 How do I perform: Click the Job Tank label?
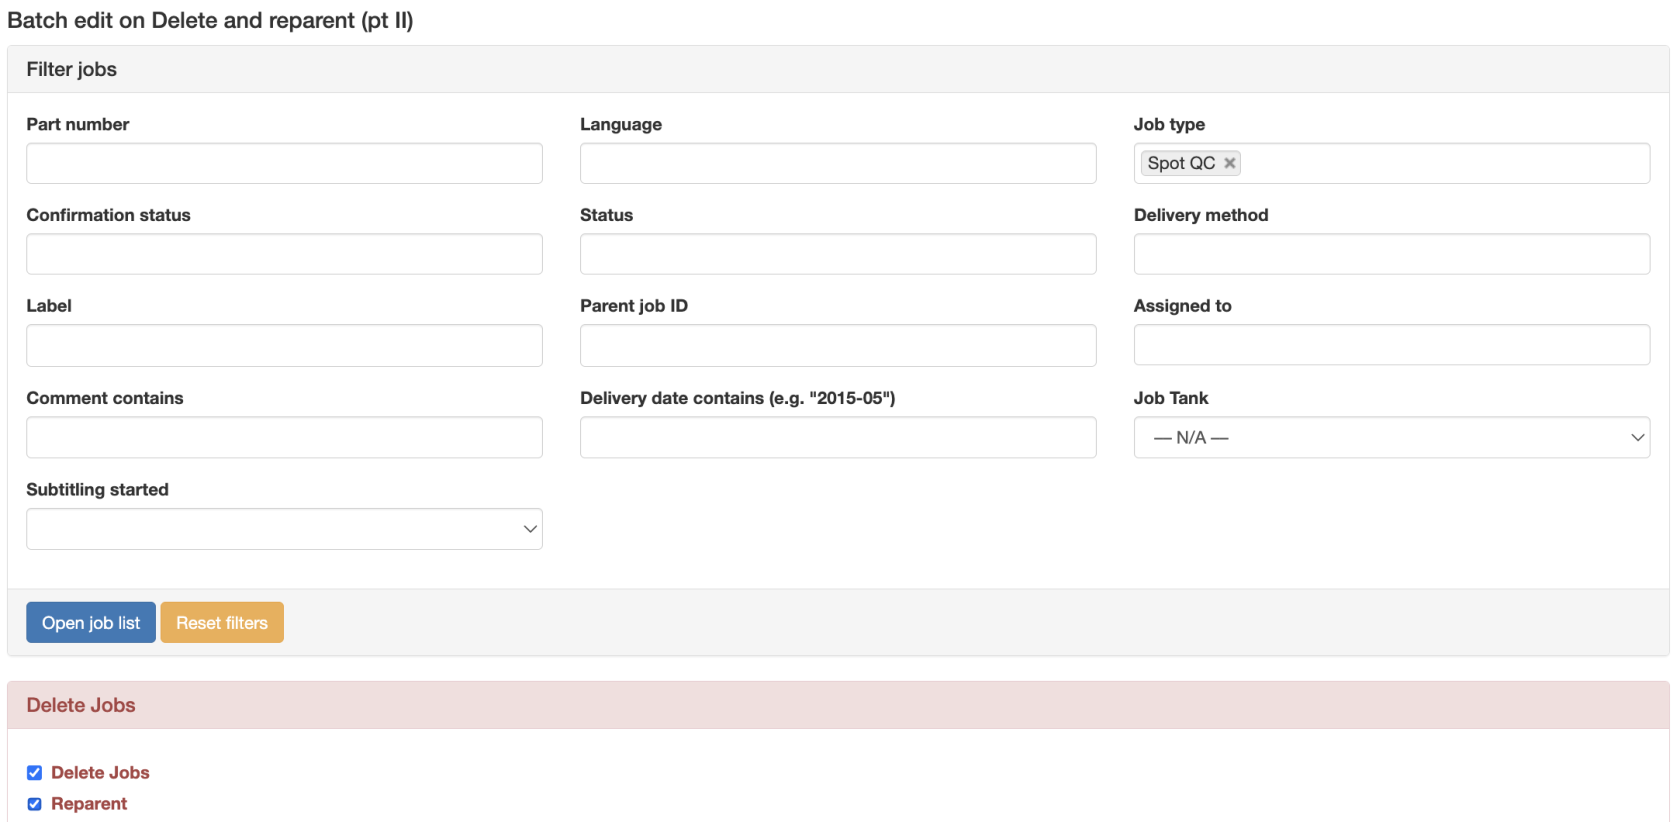tap(1171, 398)
